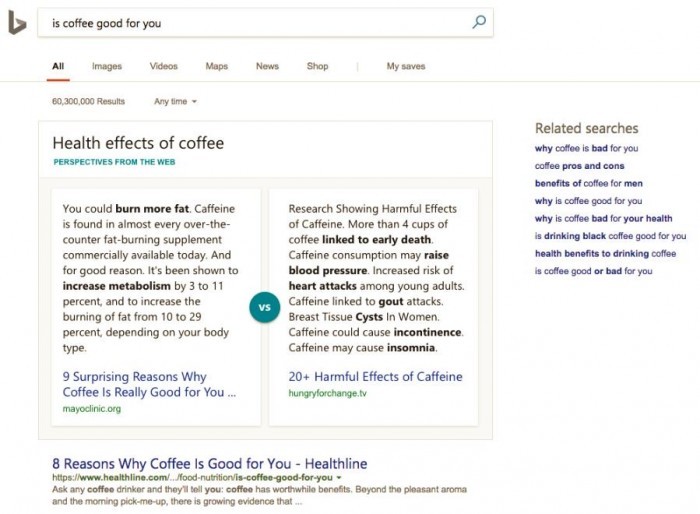This screenshot has width=700, height=514.
Task: Expand the Healthline URL dropdown arrow
Action: coord(340,478)
